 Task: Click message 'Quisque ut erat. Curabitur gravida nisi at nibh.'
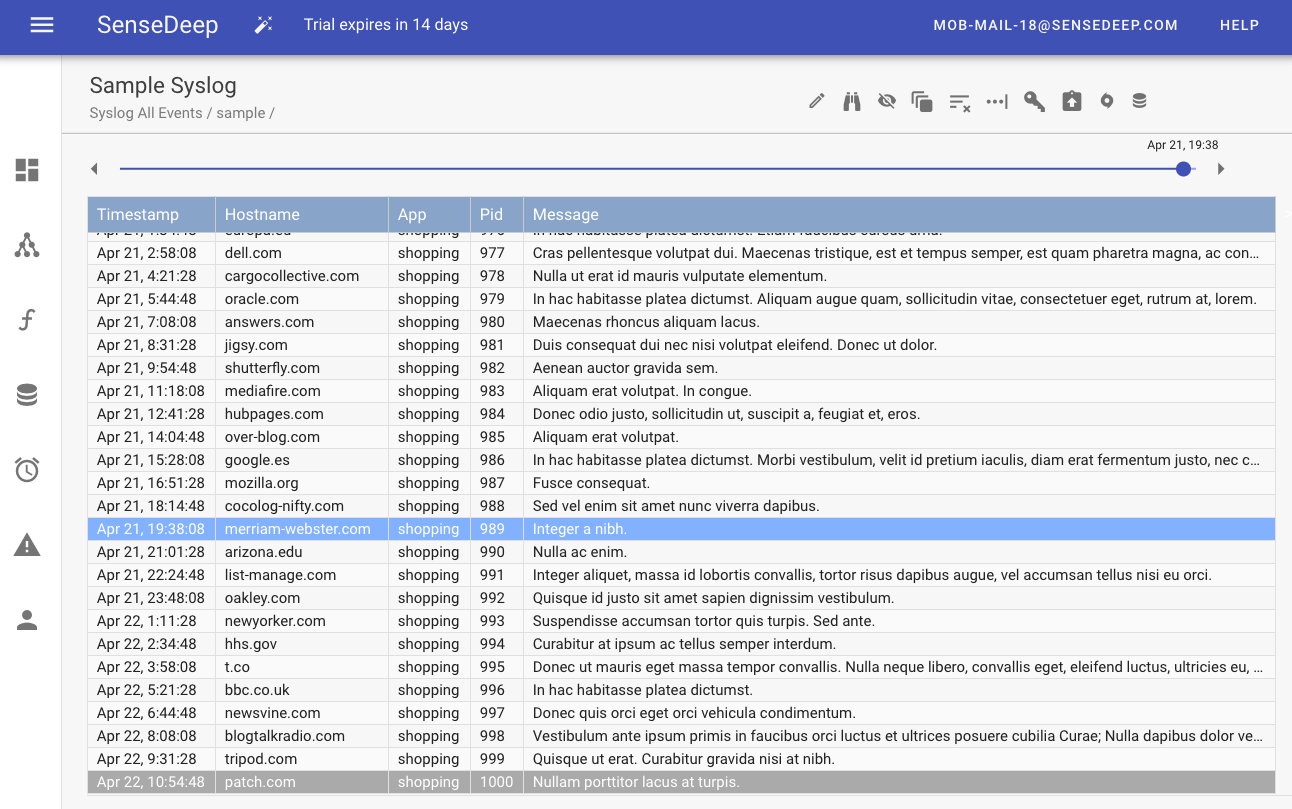684,759
